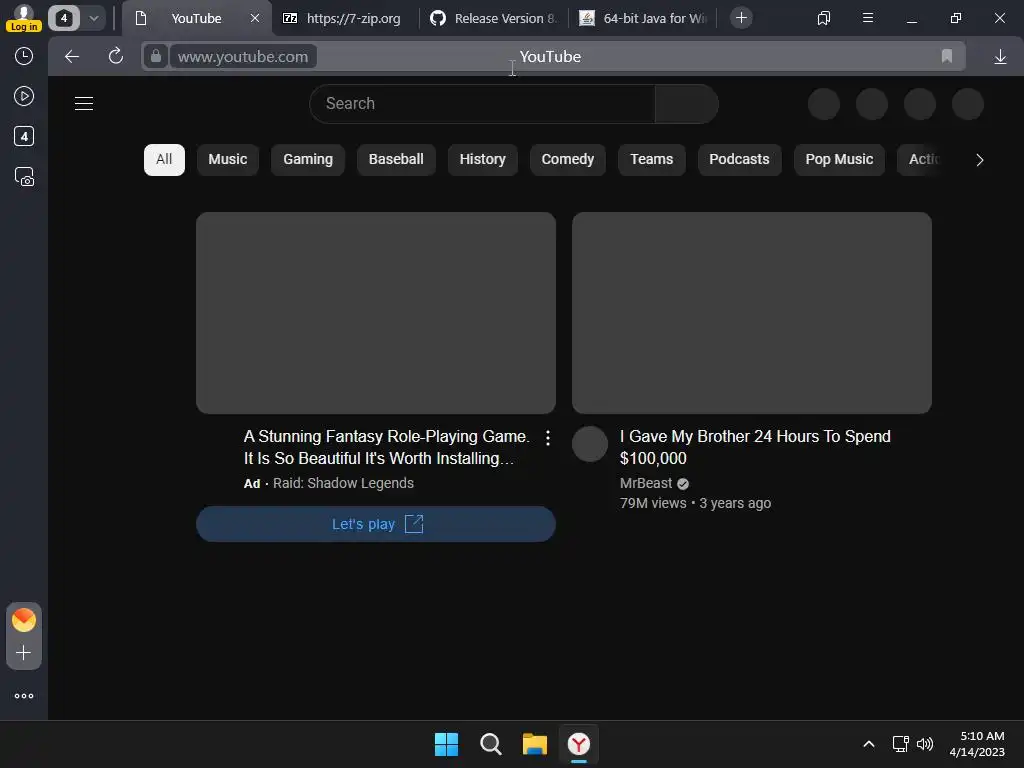Open a new browser tab

(x=741, y=18)
